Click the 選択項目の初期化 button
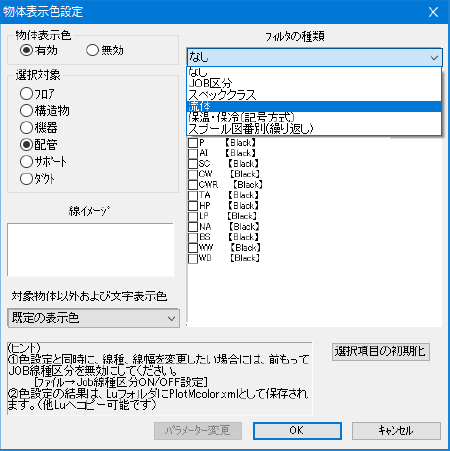 pyautogui.click(x=380, y=352)
